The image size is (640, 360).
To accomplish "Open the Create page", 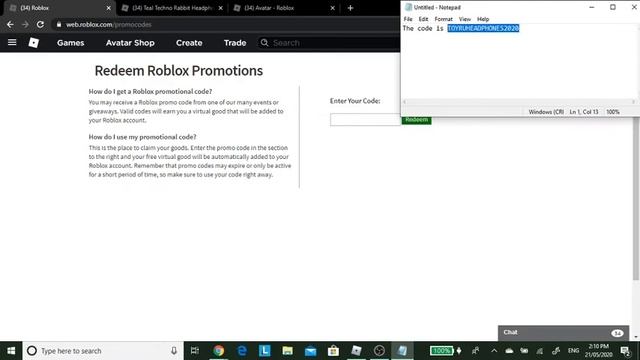I will coord(189,43).
